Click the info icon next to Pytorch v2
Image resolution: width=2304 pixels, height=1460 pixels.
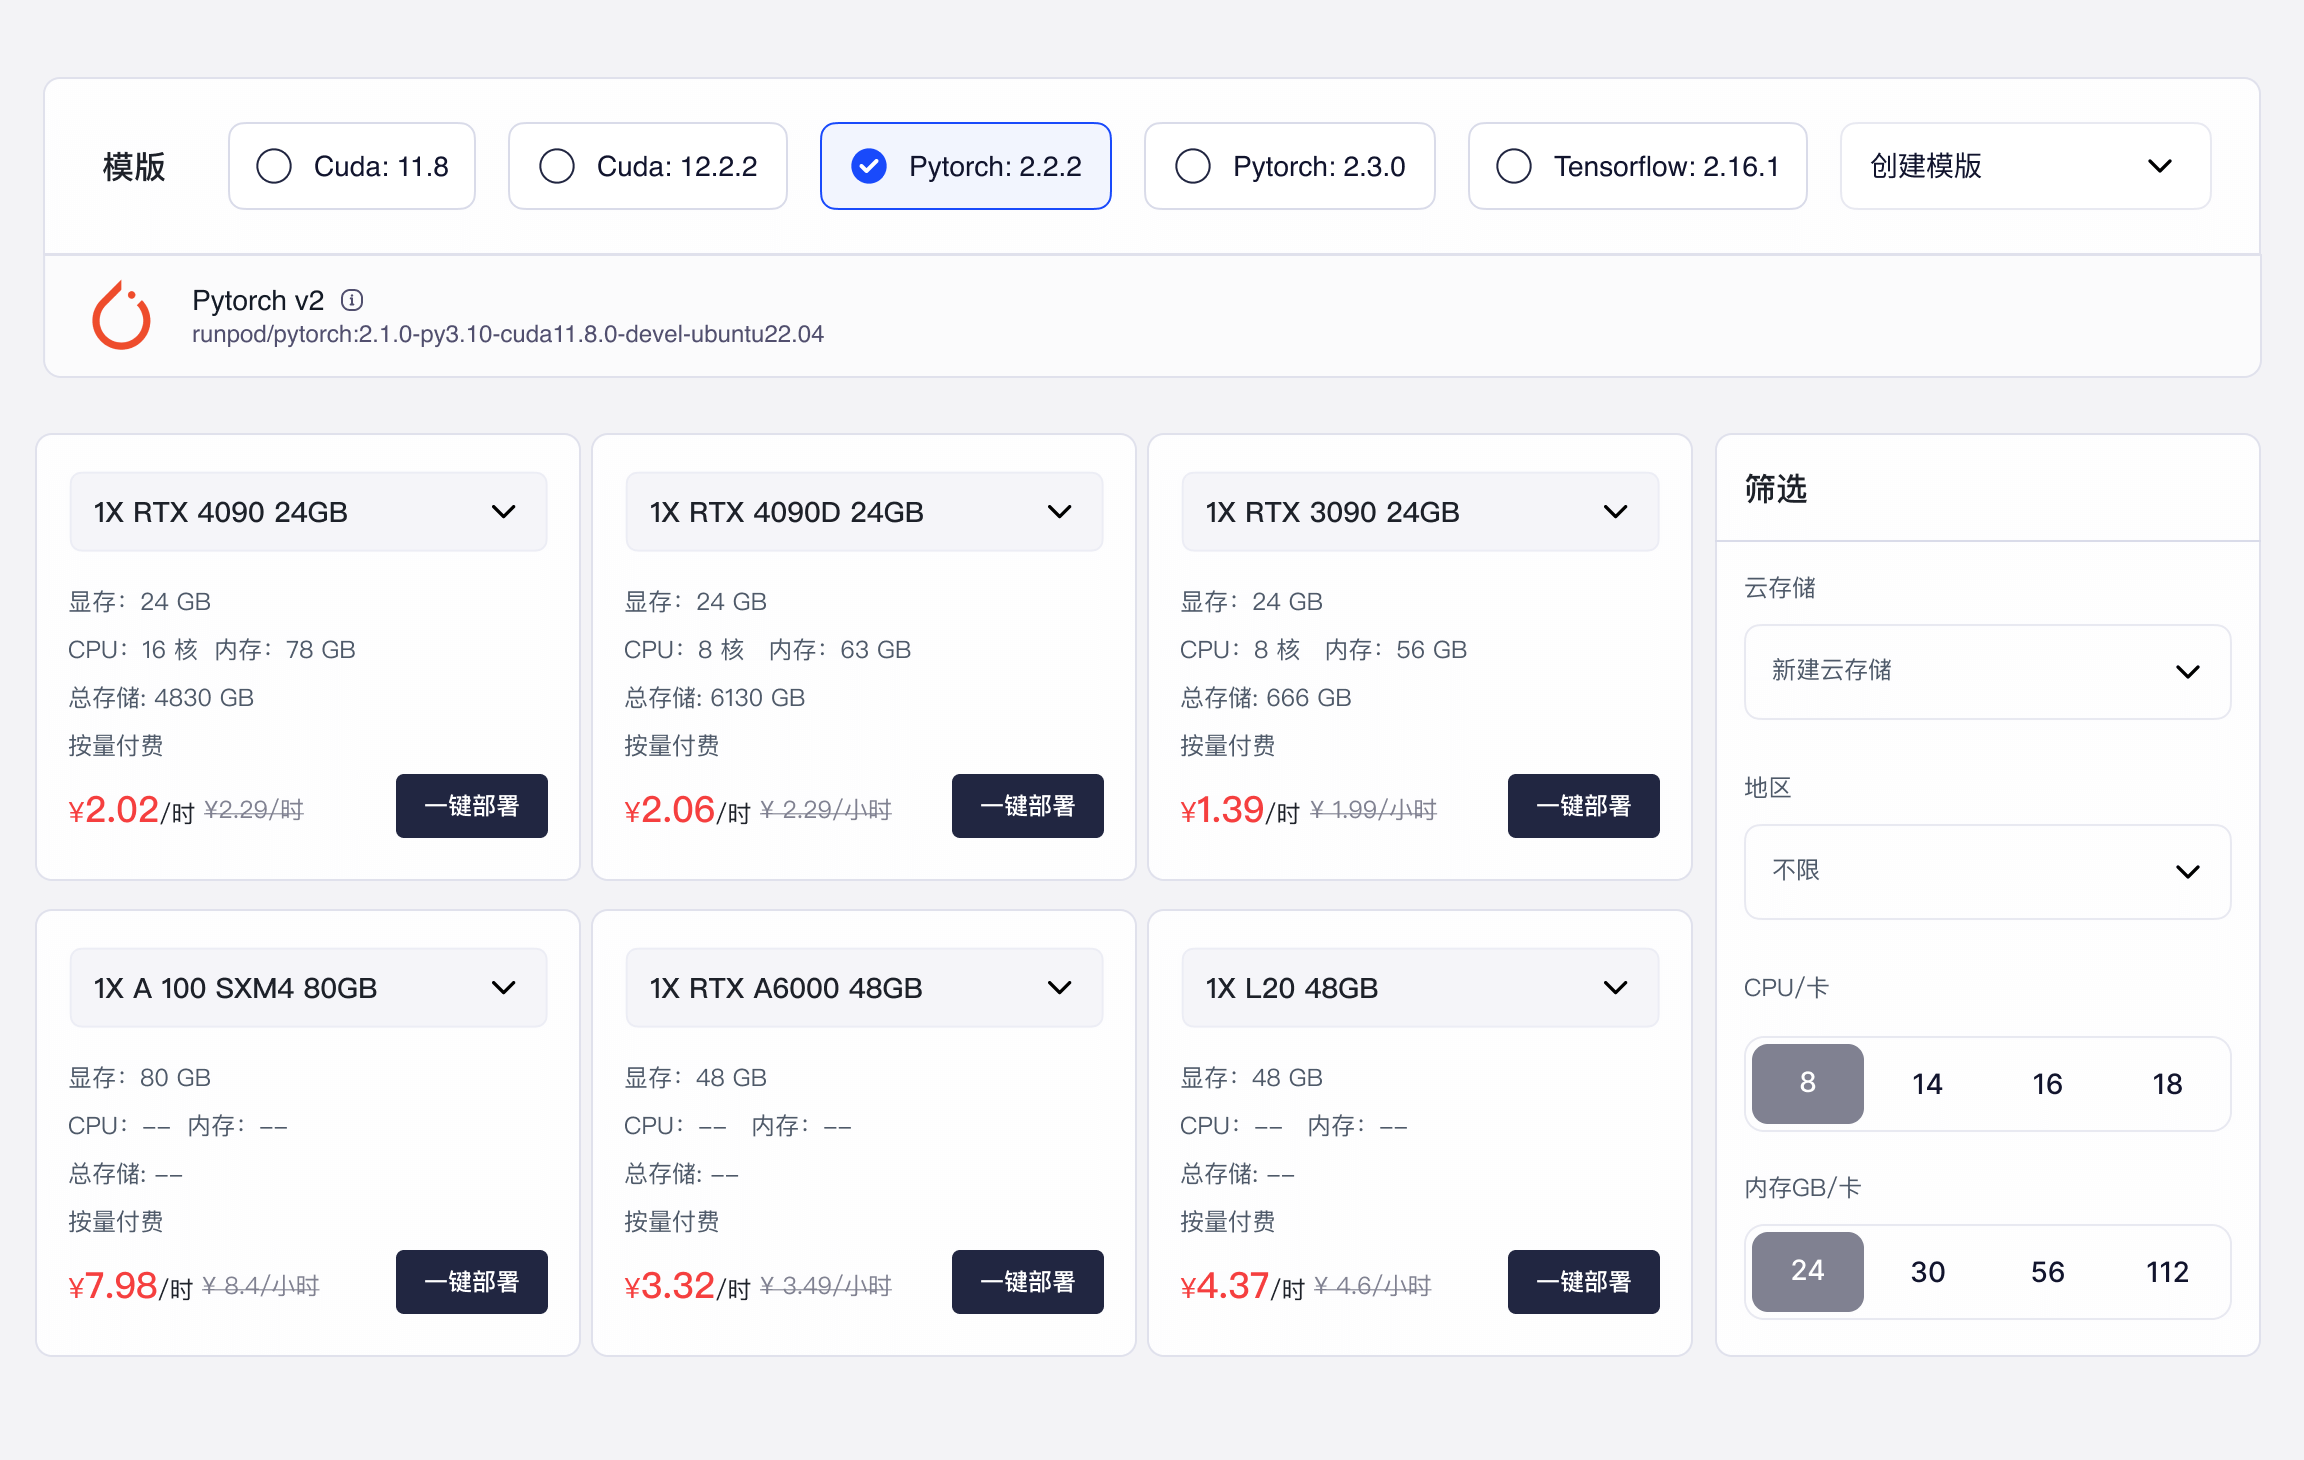click(352, 300)
